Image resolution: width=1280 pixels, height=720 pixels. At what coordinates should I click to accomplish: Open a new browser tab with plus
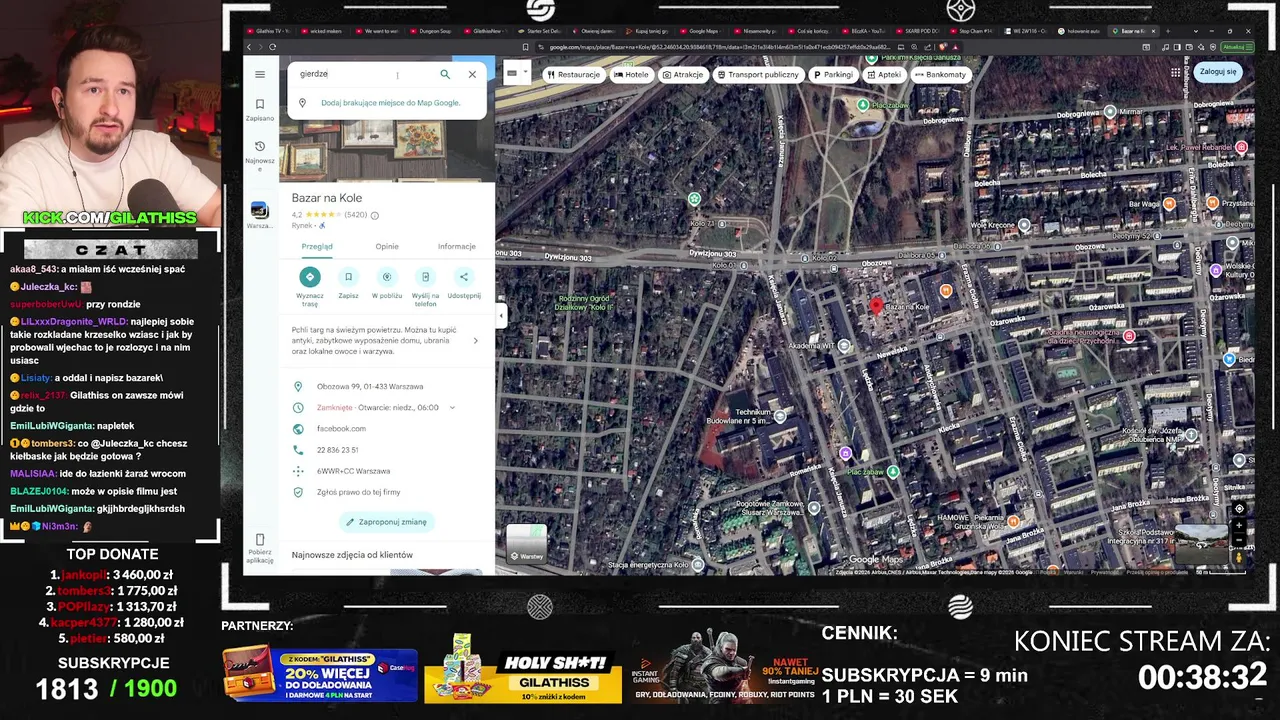(x=1170, y=31)
